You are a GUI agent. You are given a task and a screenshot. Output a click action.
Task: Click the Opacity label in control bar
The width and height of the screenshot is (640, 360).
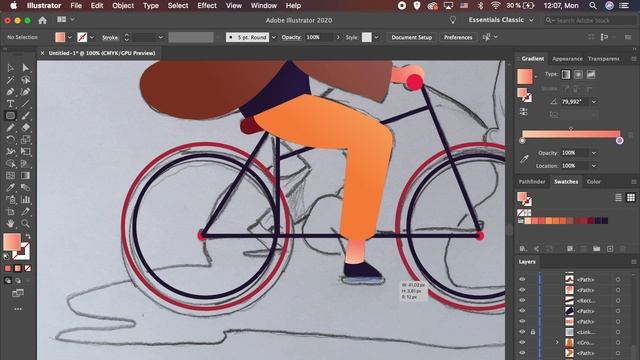click(x=291, y=37)
